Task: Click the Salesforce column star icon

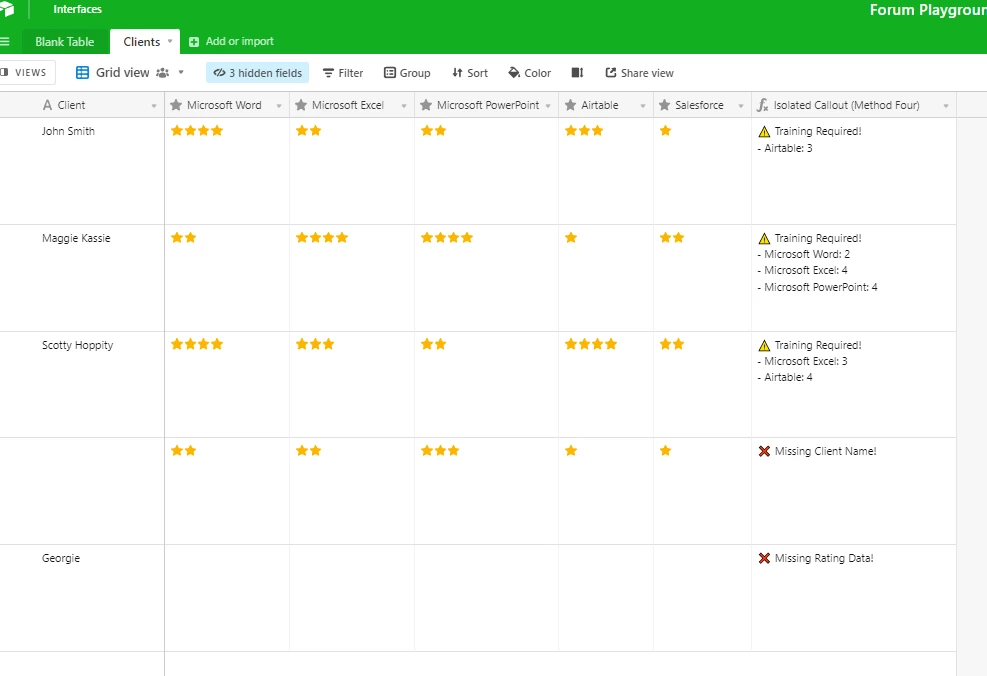Action: pos(664,105)
